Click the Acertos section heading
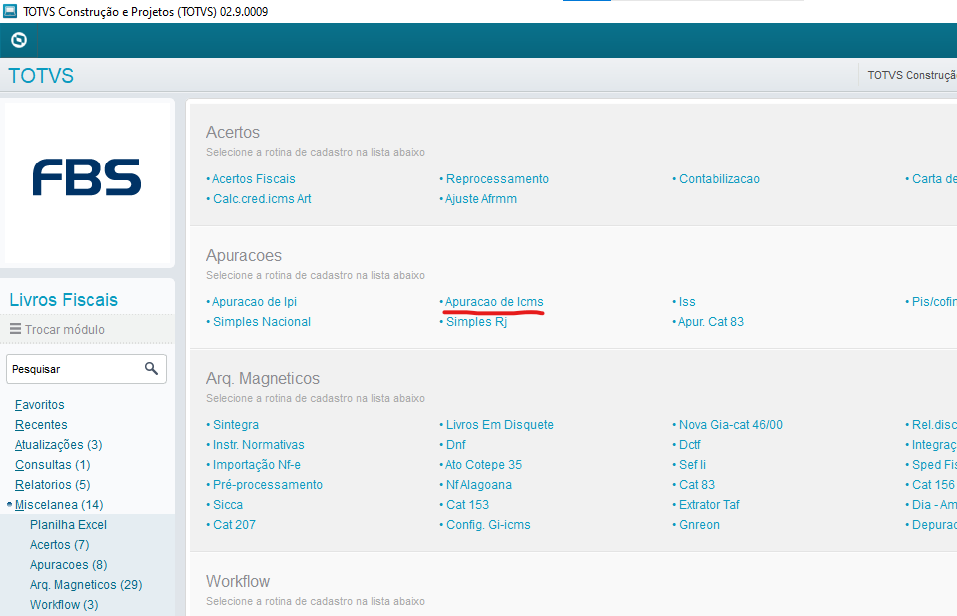 (233, 132)
